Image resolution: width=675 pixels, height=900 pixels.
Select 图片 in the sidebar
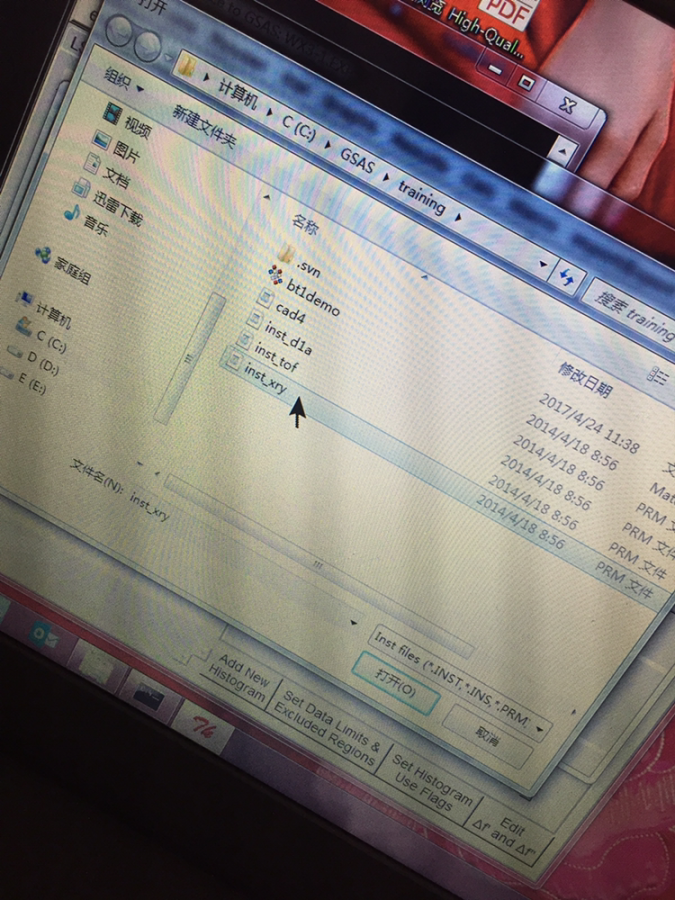126,151
